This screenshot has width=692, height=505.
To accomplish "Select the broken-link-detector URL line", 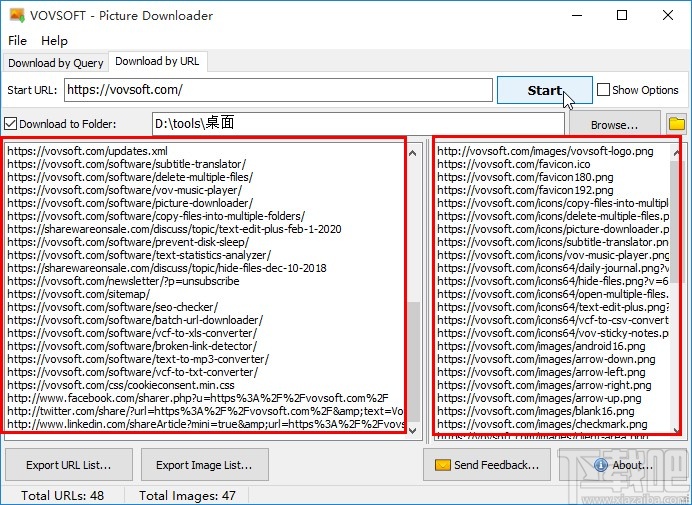I will pyautogui.click(x=132, y=346).
